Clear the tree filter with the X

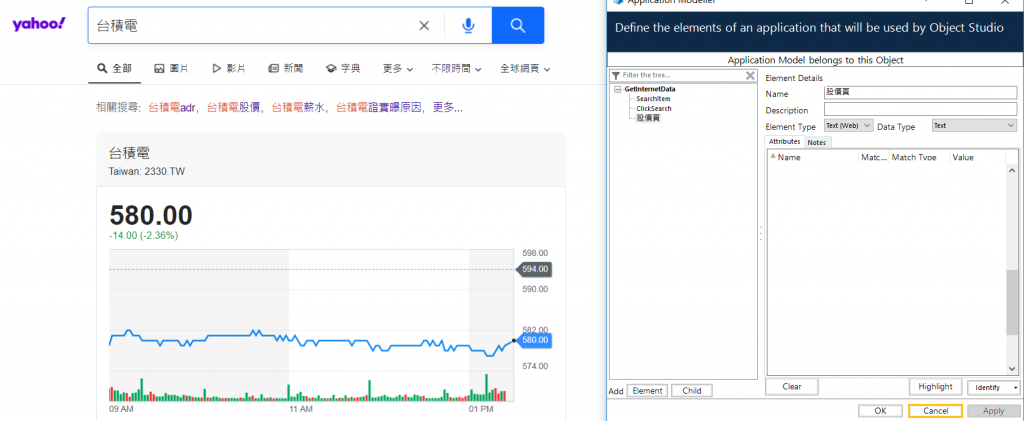click(x=750, y=76)
